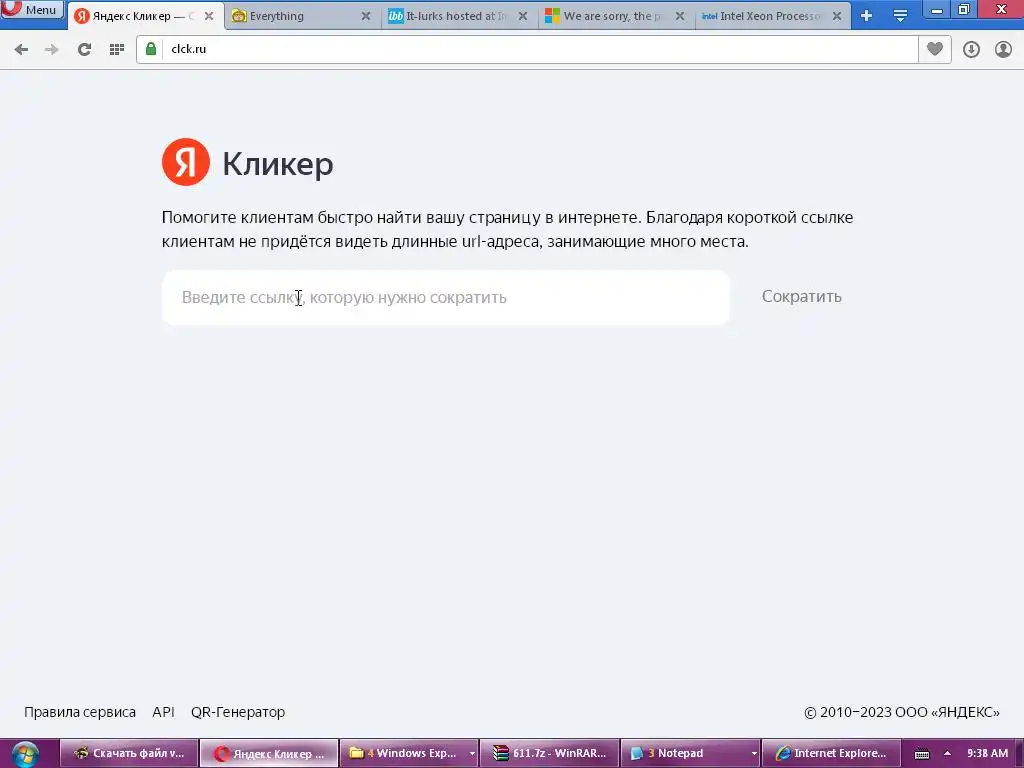The width and height of the screenshot is (1024, 768).
Task: Switch to Internet Explorer taskbar window
Action: click(831, 754)
